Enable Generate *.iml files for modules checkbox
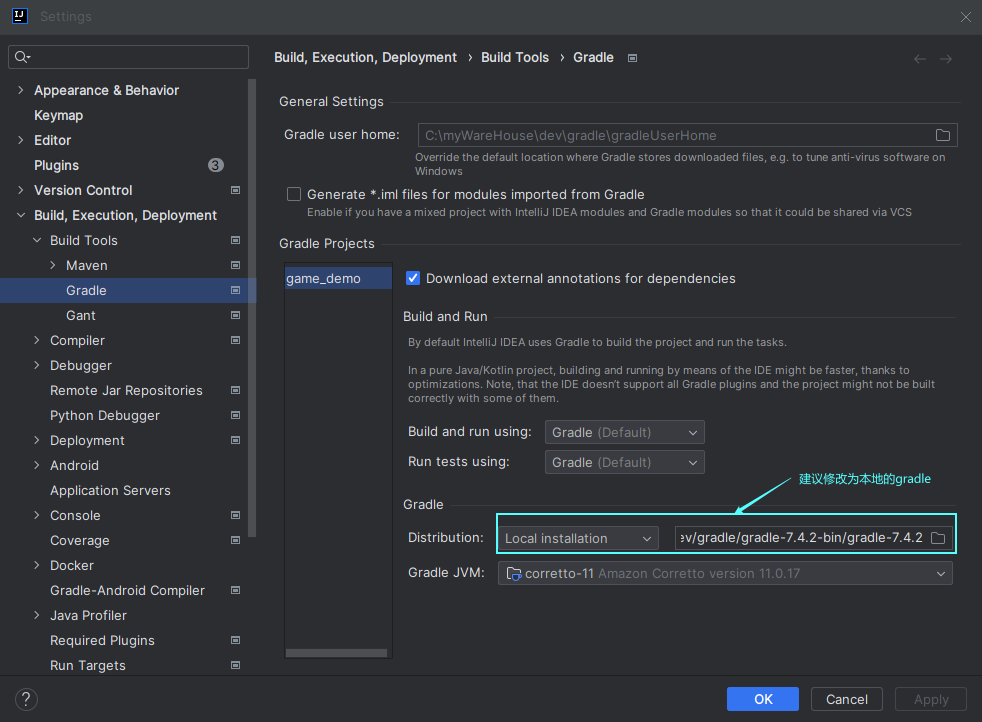The width and height of the screenshot is (982, 722). (294, 195)
